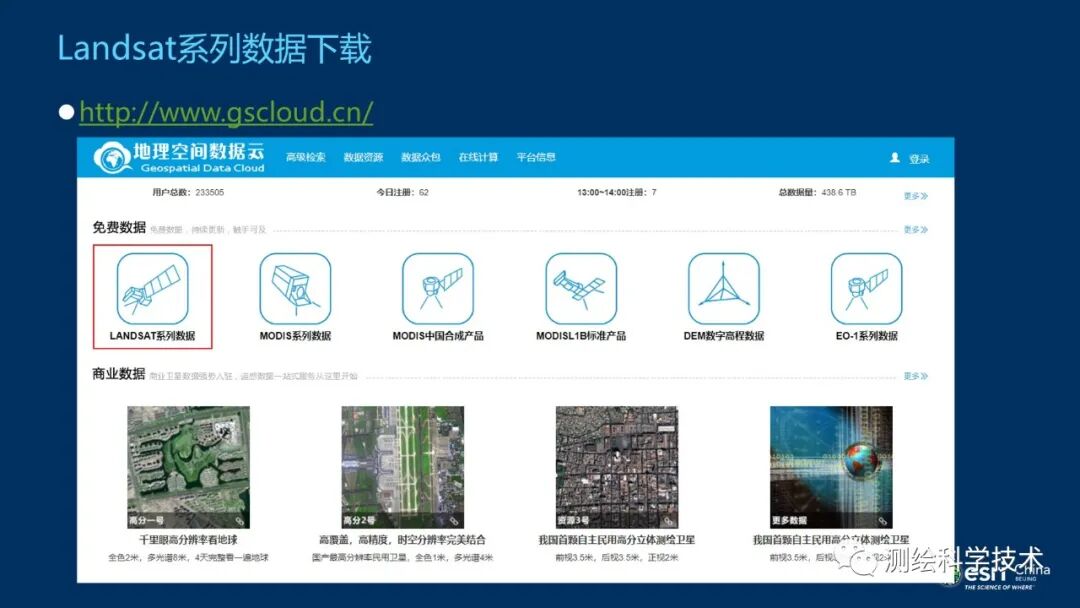Select the MODIS系列数据 satellite icon
This screenshot has height=608, width=1080.
click(x=295, y=289)
